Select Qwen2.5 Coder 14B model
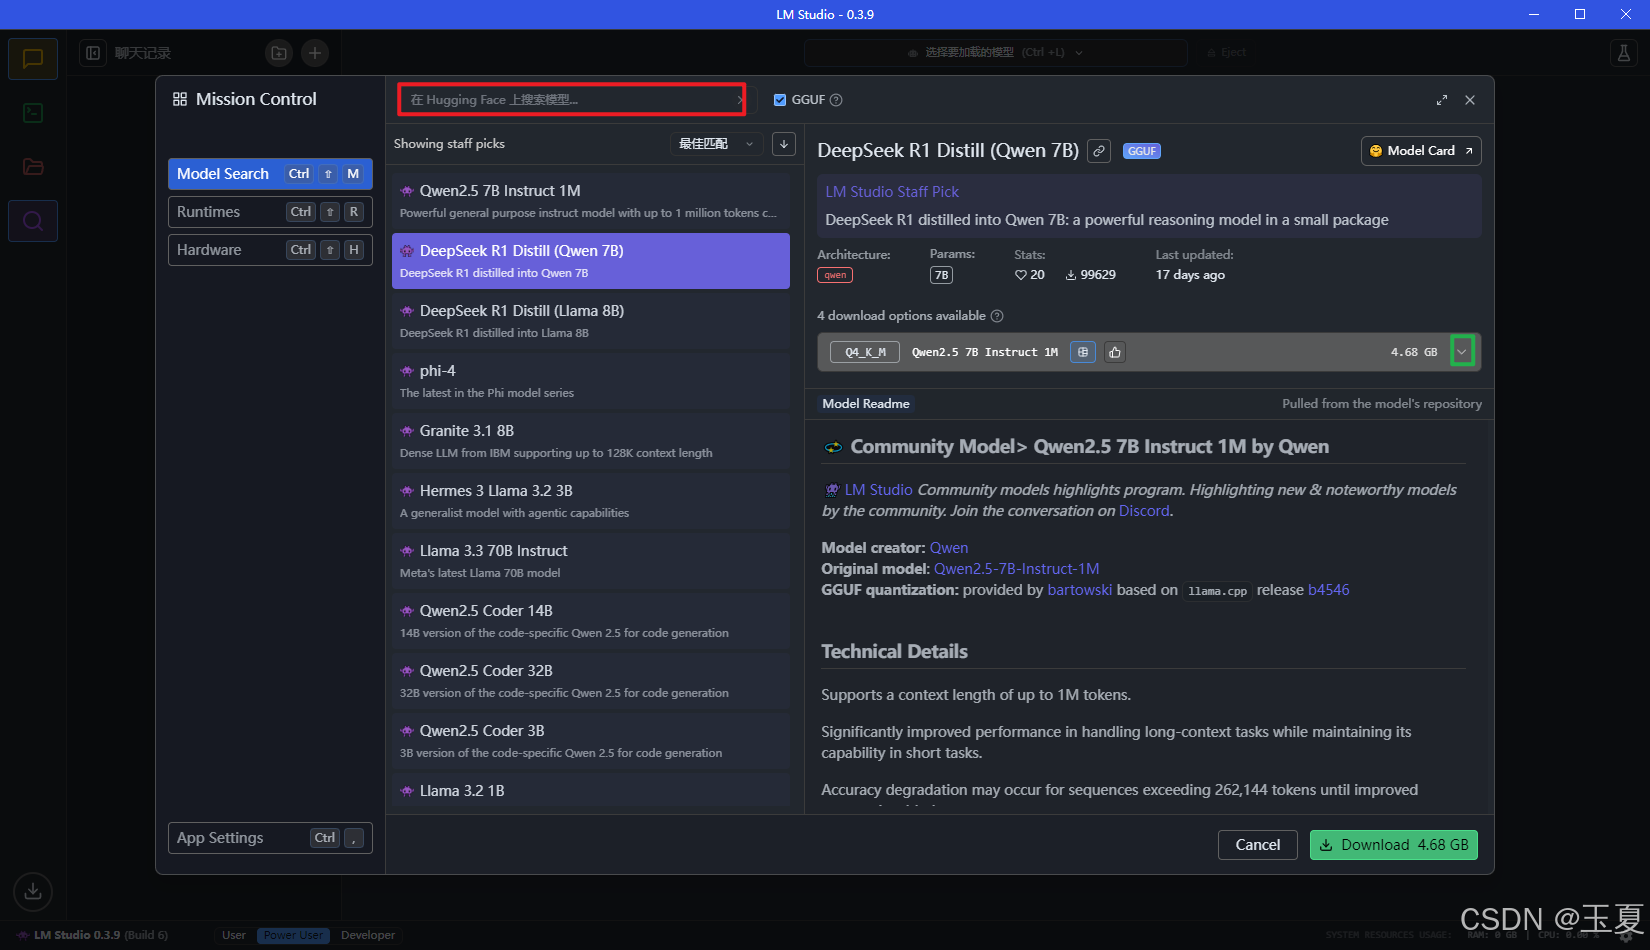This screenshot has width=1650, height=950. coord(591,621)
